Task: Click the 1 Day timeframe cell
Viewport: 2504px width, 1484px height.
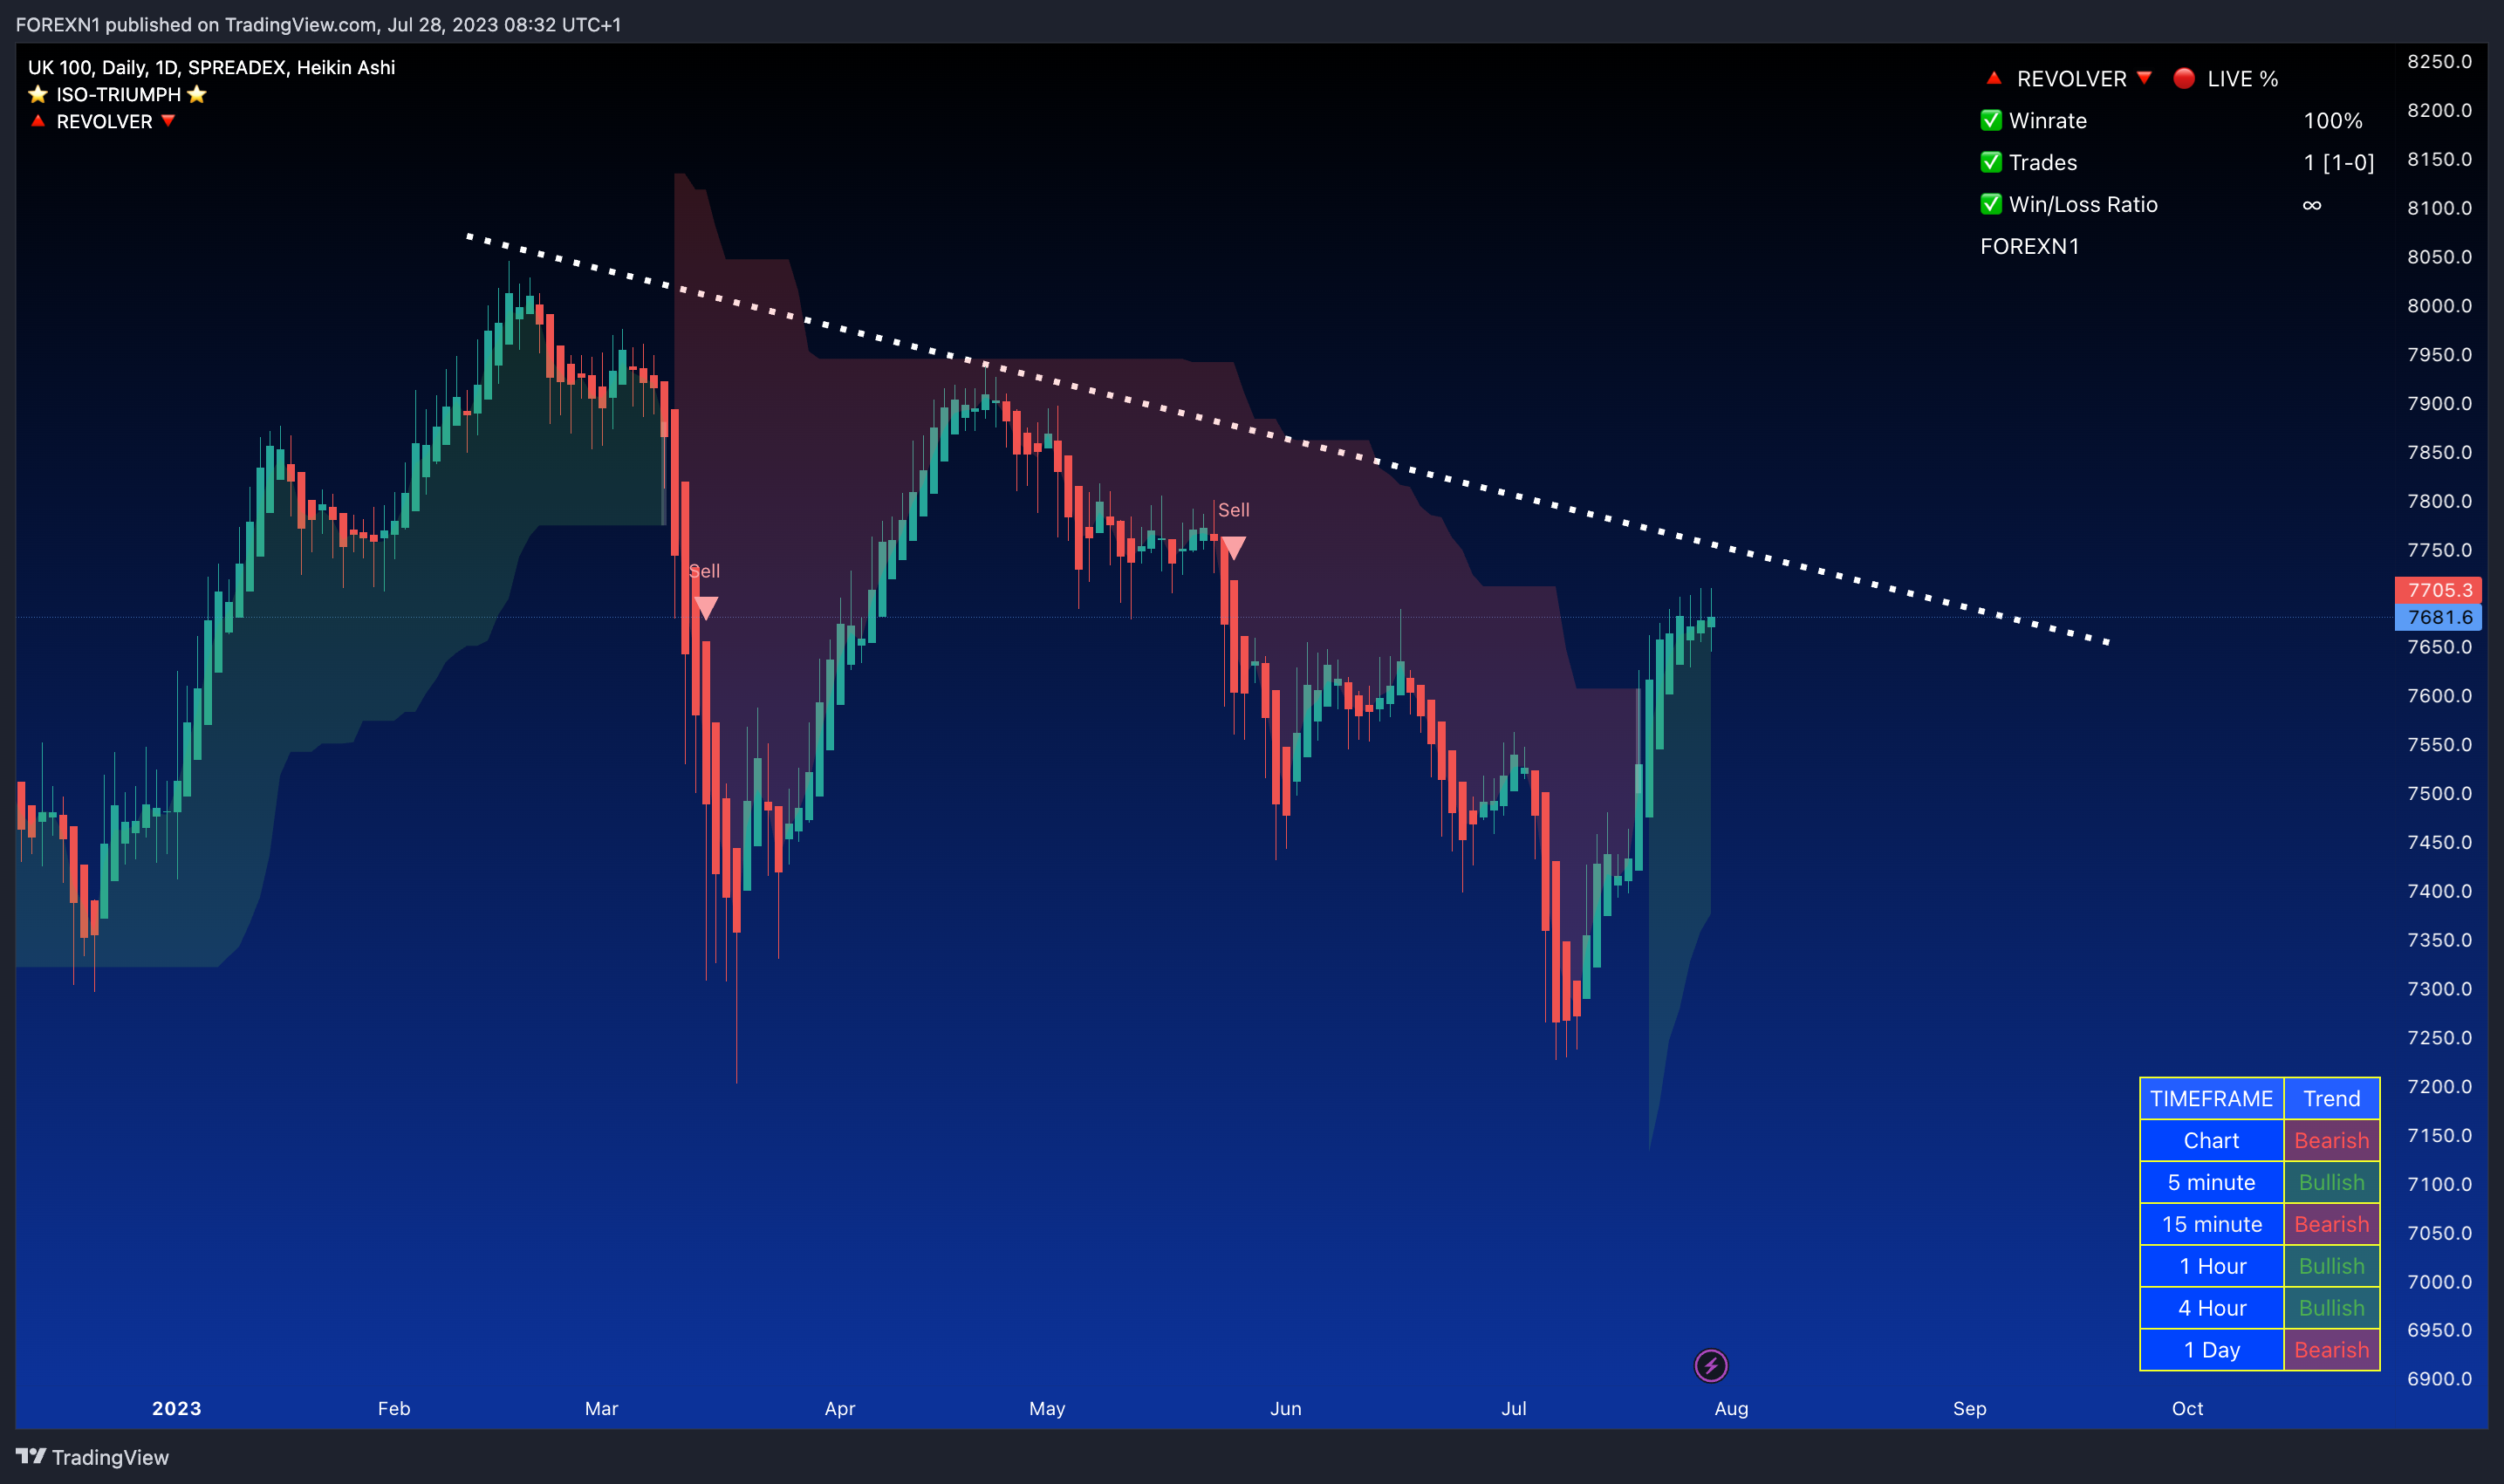Action: coord(2211,1350)
